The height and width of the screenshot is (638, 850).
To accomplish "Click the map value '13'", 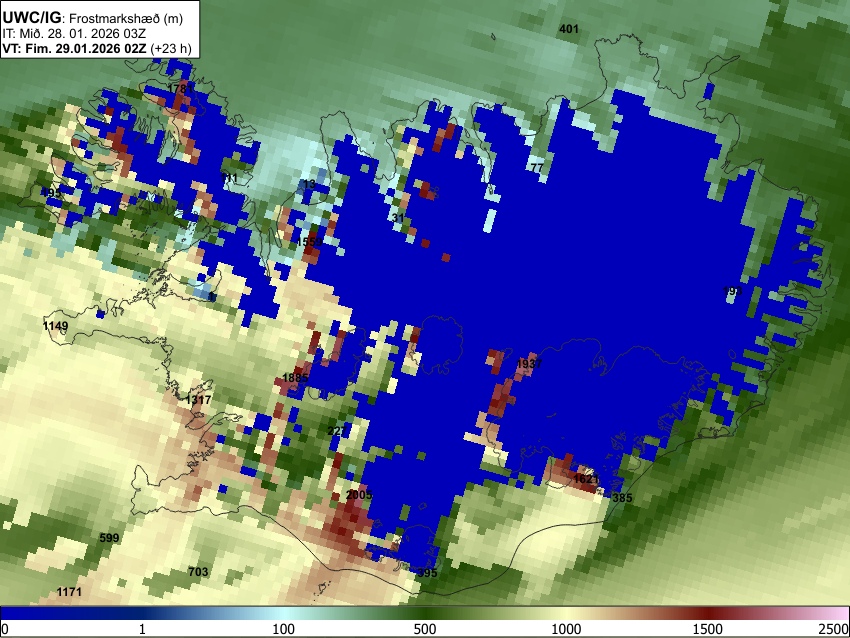I will [309, 184].
